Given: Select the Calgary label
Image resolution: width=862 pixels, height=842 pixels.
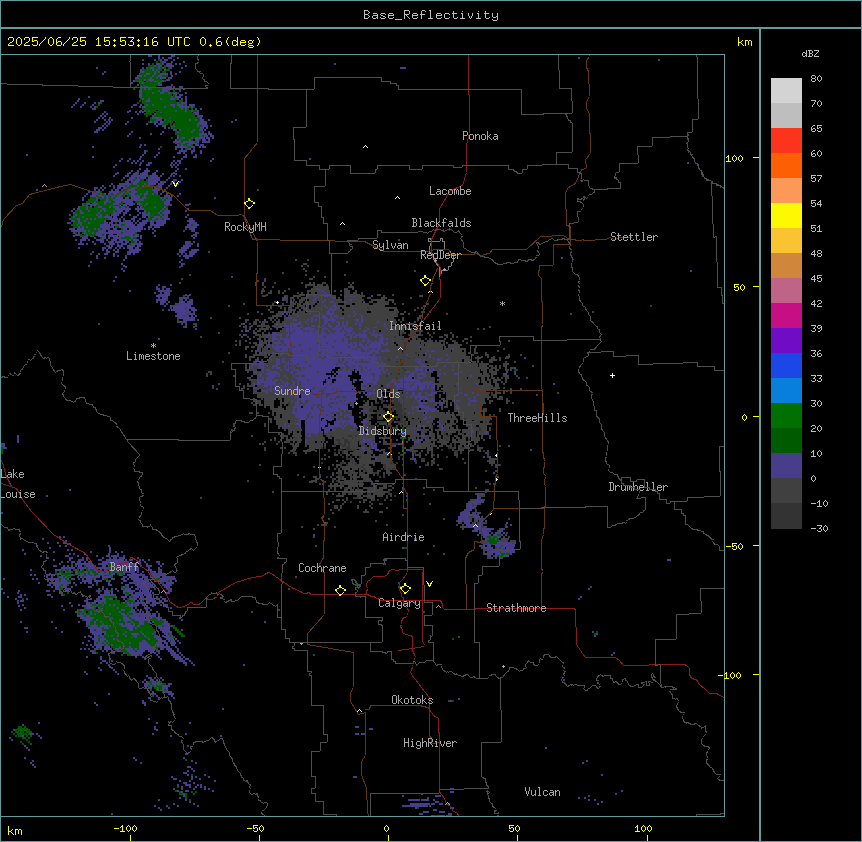Looking at the screenshot, I should 399,603.
